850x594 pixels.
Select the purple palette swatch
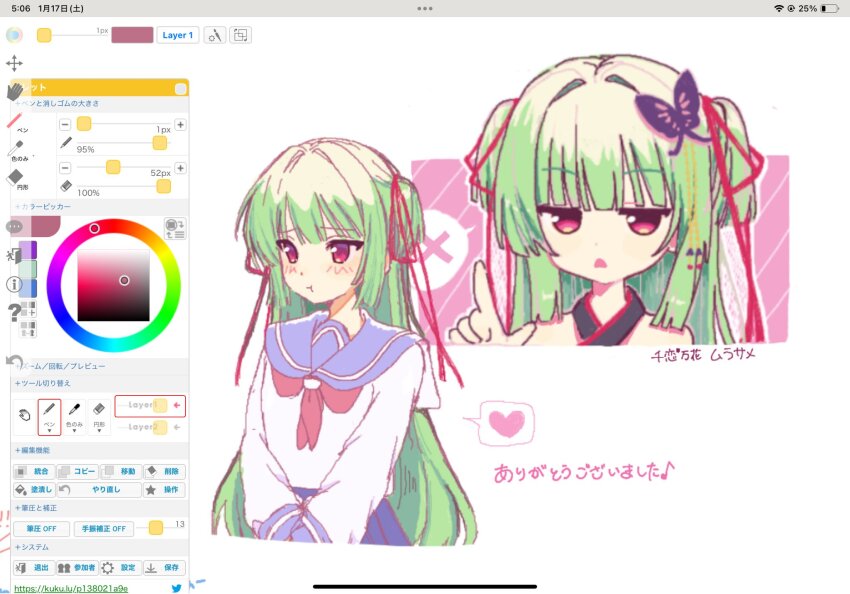(x=28, y=250)
